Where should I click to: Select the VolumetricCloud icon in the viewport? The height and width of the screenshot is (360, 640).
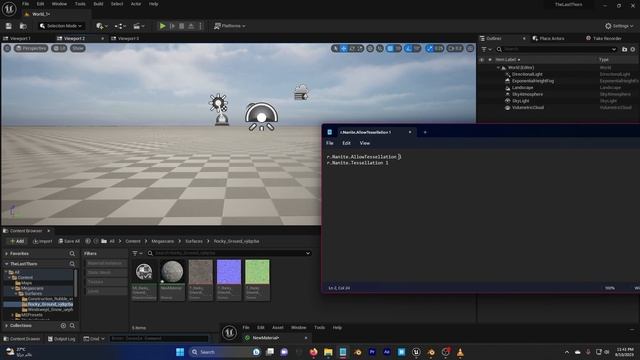[x=301, y=93]
